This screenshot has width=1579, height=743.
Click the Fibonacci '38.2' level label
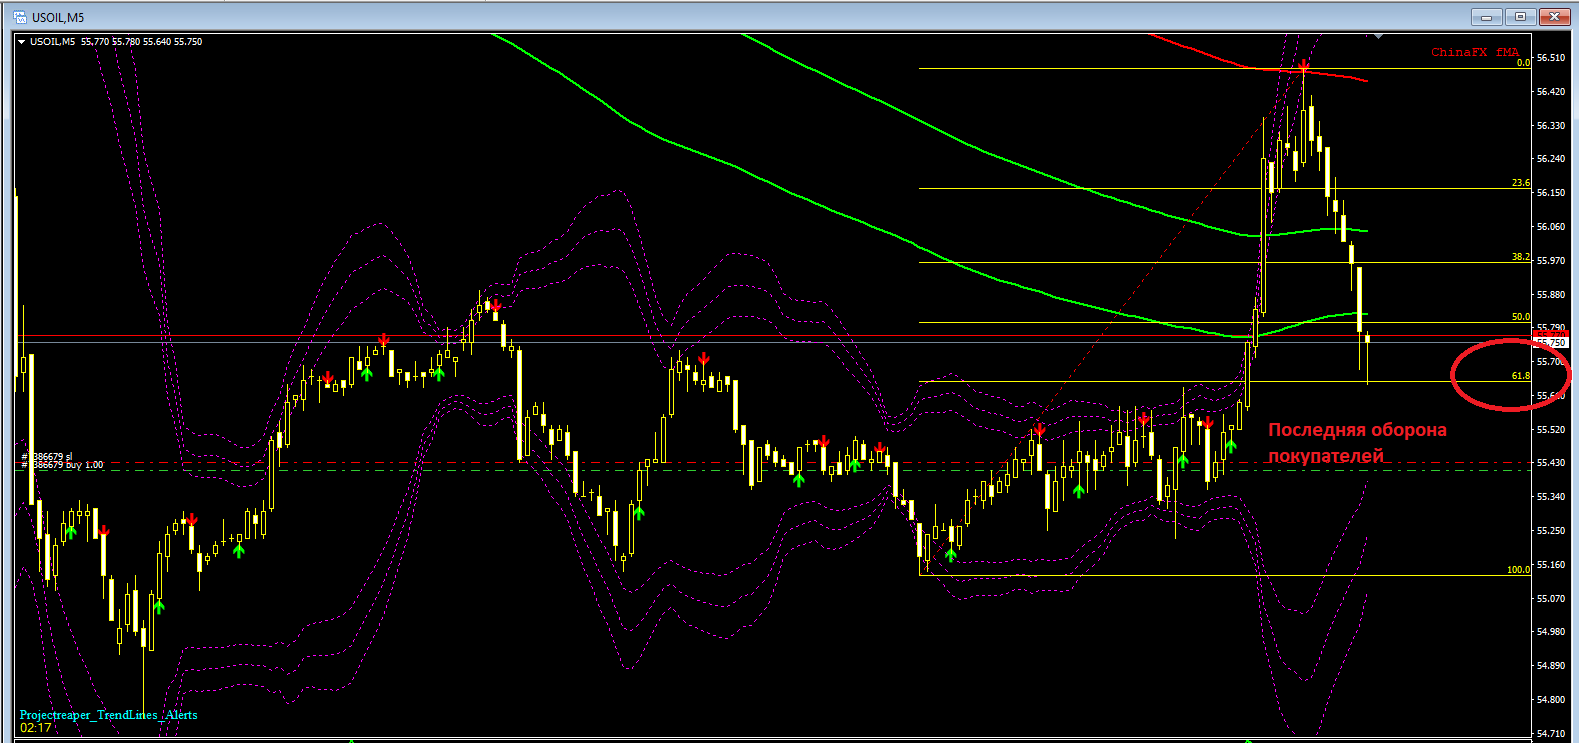tap(1521, 257)
